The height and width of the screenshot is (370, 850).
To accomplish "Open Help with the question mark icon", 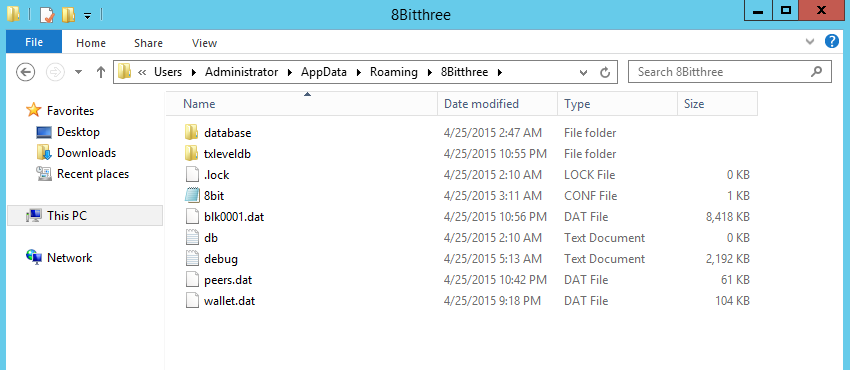I will point(832,41).
